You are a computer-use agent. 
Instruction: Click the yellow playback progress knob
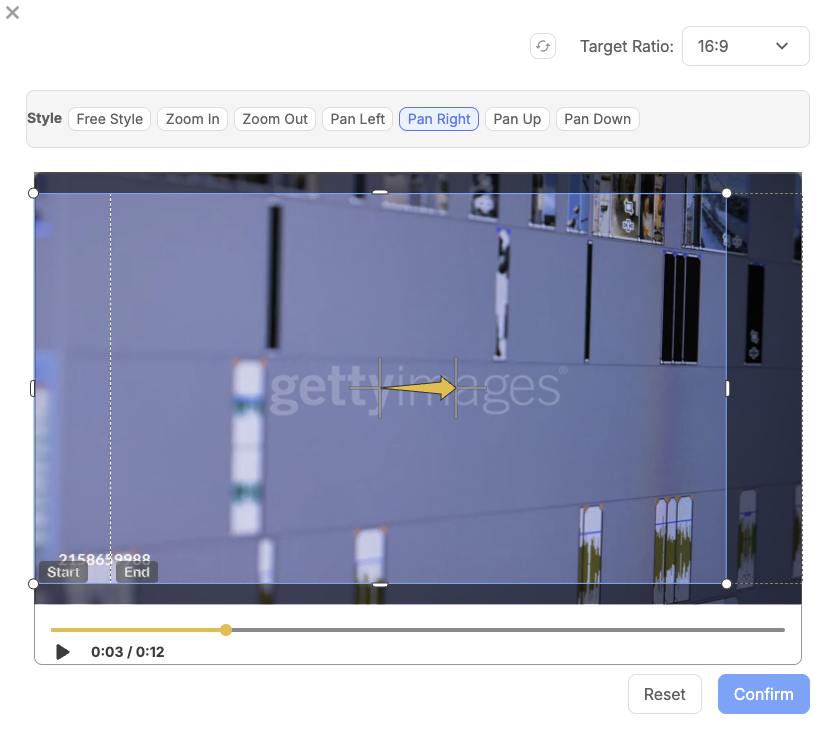226,630
